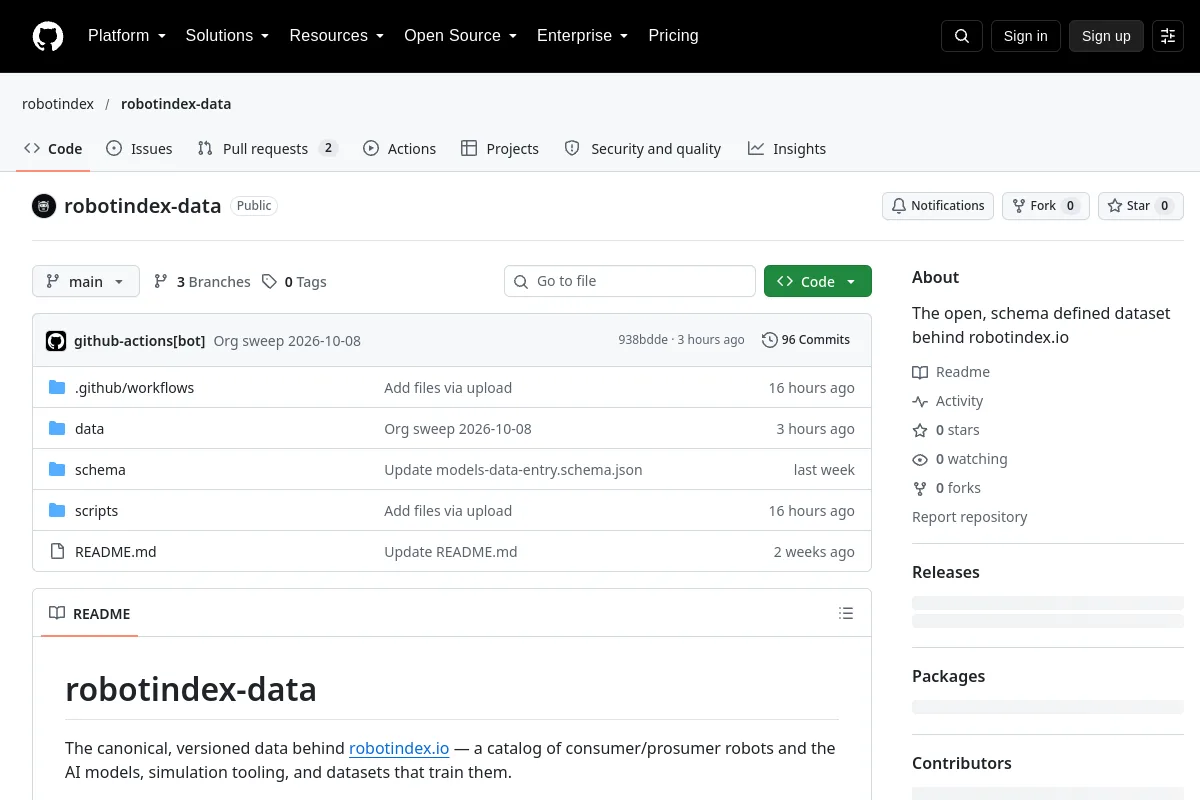1200x800 pixels.
Task: Open robotindex-data breadcrumb link
Action: click(176, 104)
